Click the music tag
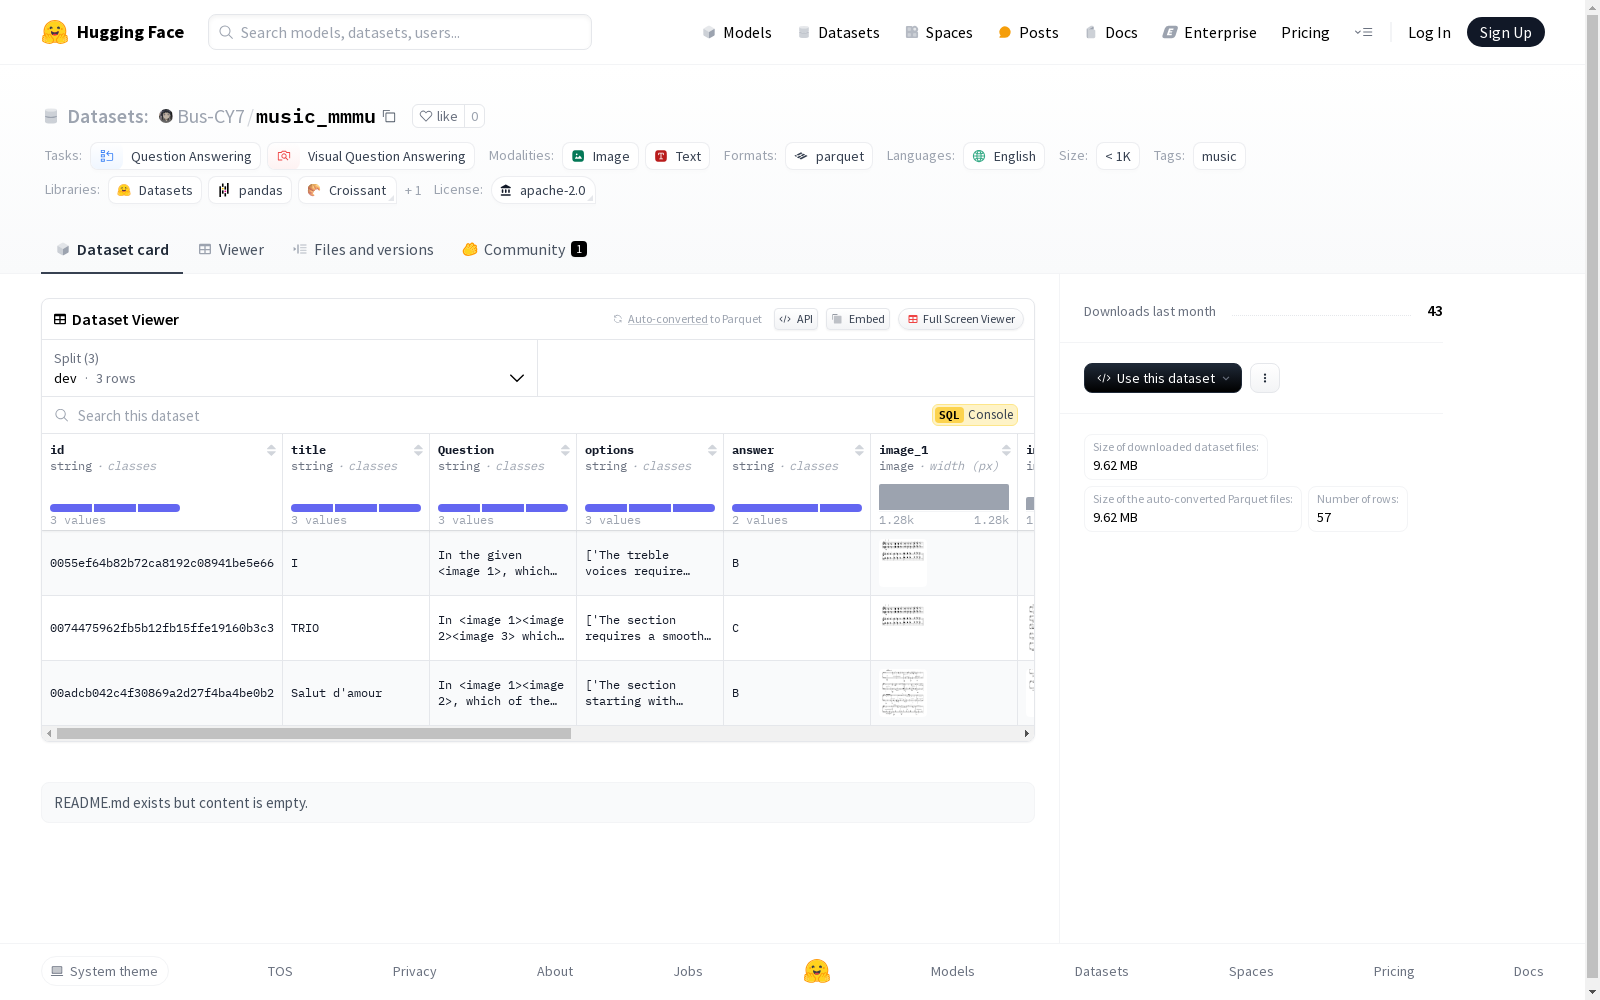This screenshot has width=1600, height=1000. [1219, 156]
